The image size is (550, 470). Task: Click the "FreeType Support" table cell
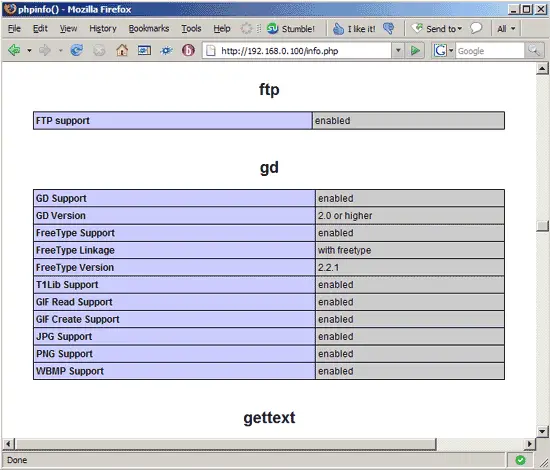tap(174, 233)
